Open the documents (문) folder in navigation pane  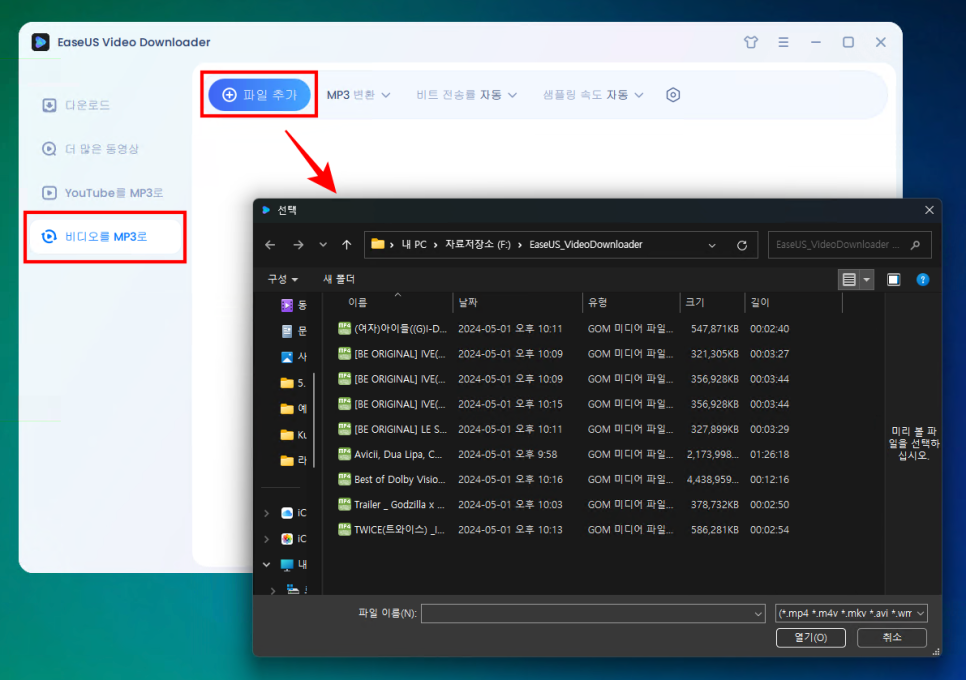coord(293,331)
